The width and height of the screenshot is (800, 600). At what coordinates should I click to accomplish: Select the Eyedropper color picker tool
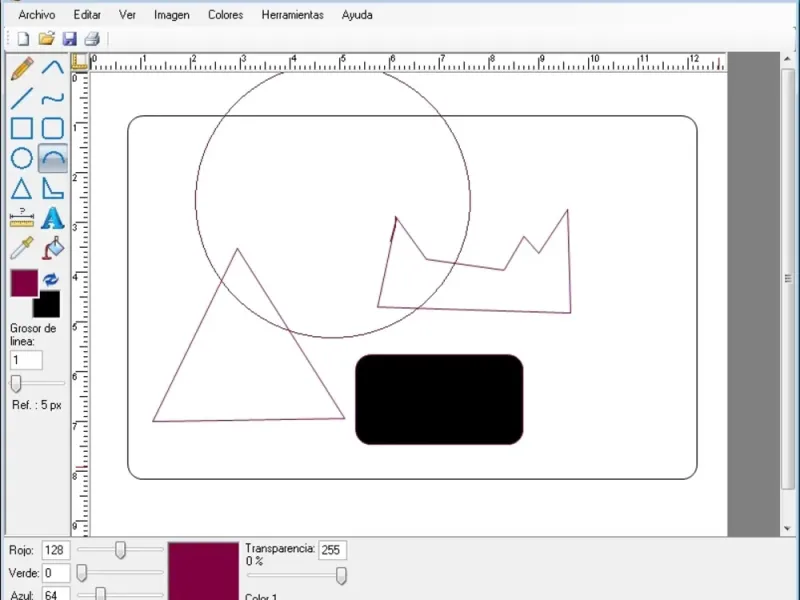pyautogui.click(x=22, y=248)
